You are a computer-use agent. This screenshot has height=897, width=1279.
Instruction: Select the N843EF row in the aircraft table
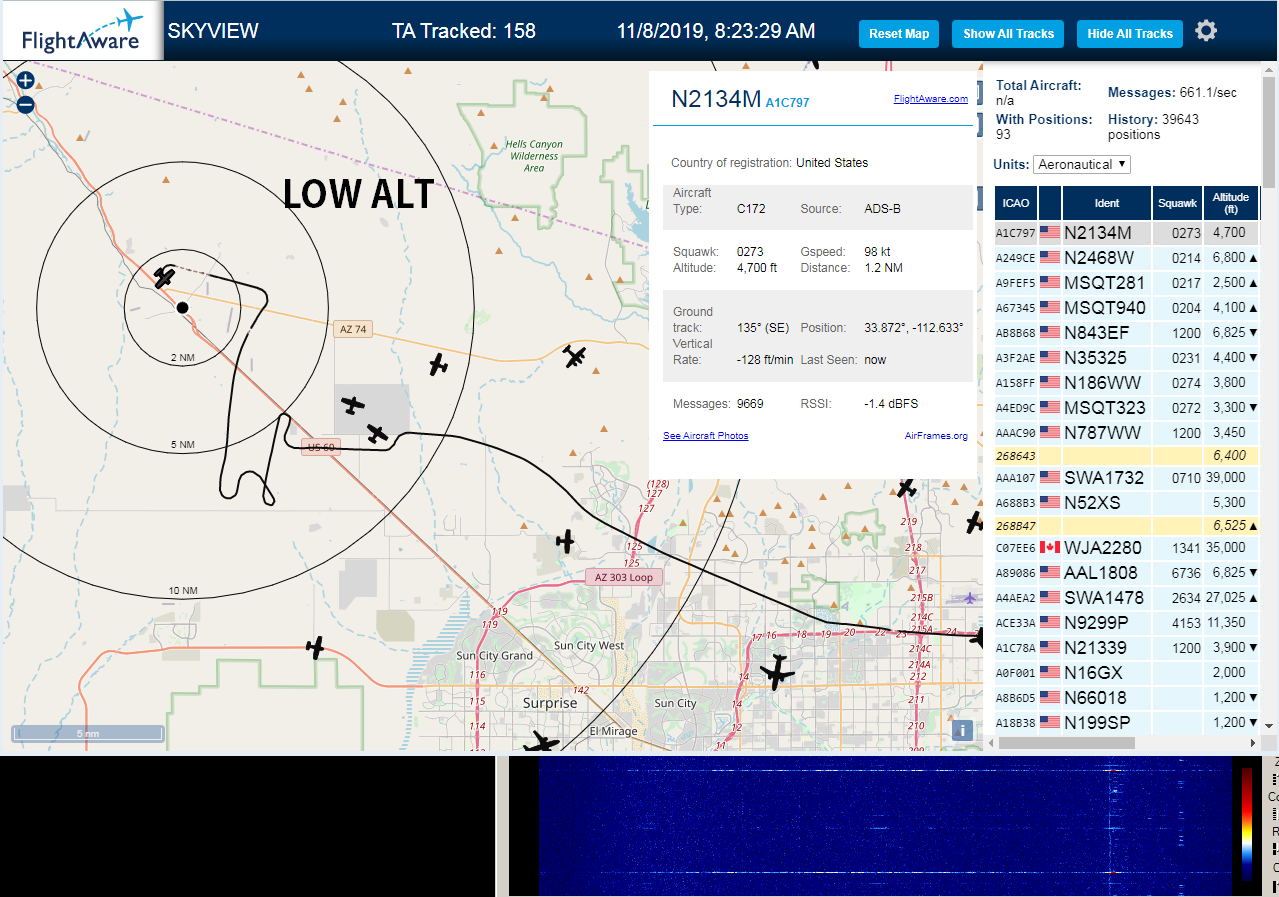click(x=1127, y=333)
